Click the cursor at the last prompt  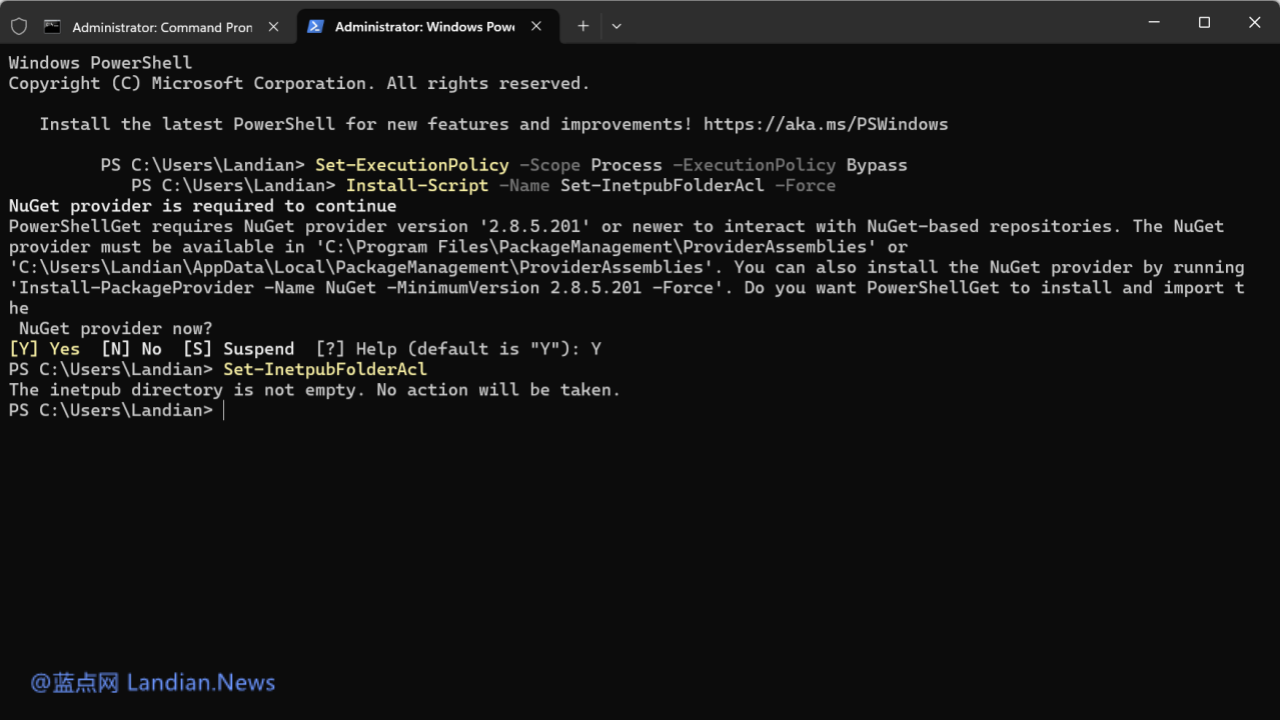(224, 411)
